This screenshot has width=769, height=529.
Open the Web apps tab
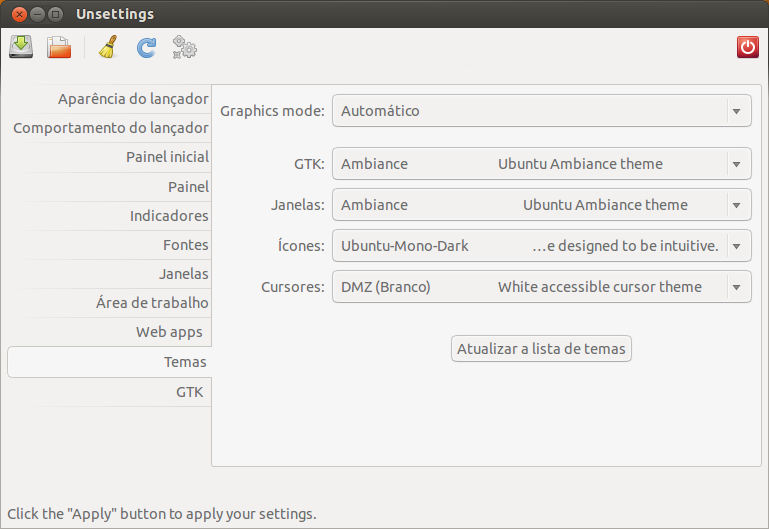(x=169, y=332)
